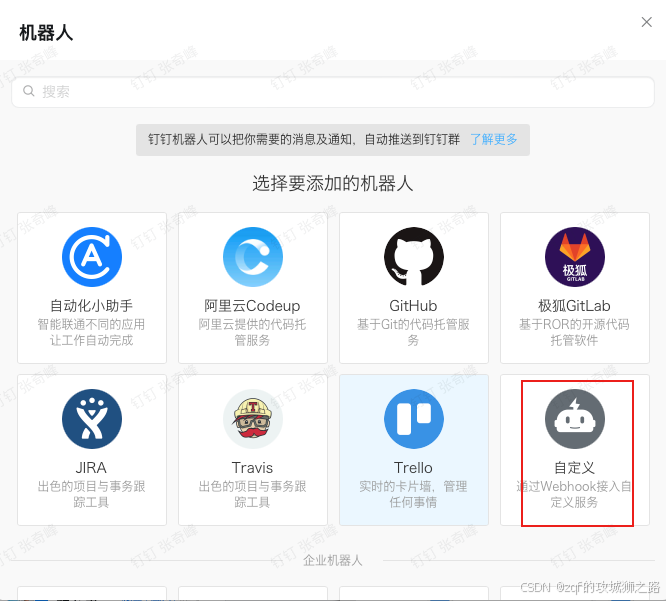Select the 自定义 custom robot icon

click(575, 419)
